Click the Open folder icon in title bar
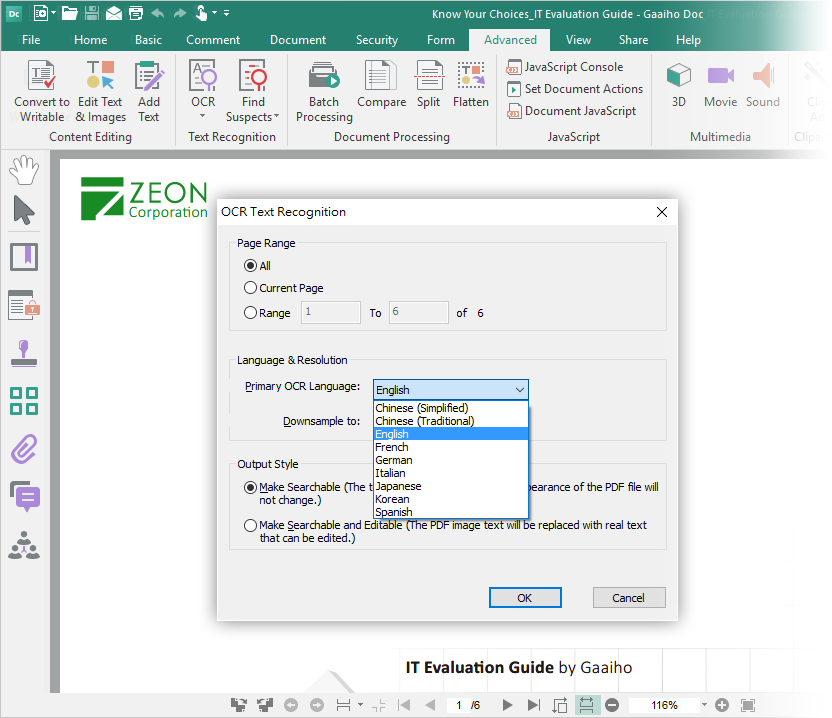The image size is (832, 718). 70,13
